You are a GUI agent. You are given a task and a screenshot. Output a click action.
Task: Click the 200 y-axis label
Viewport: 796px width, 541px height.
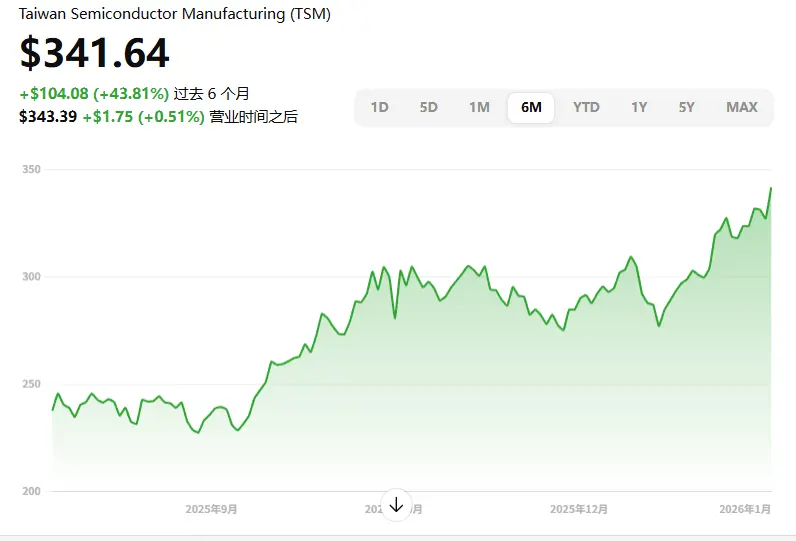[x=31, y=491]
